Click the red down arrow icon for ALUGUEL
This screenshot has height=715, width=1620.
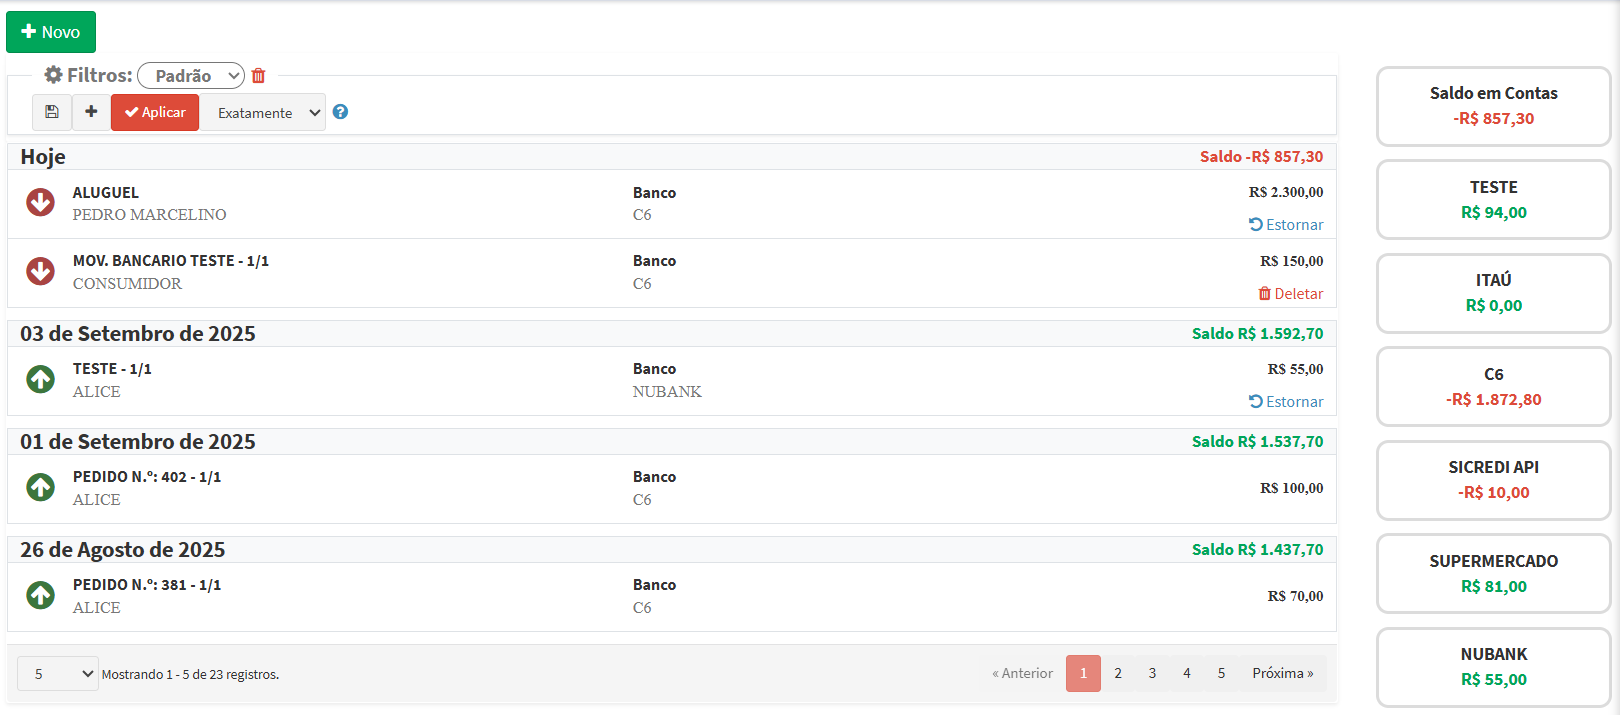pyautogui.click(x=40, y=202)
